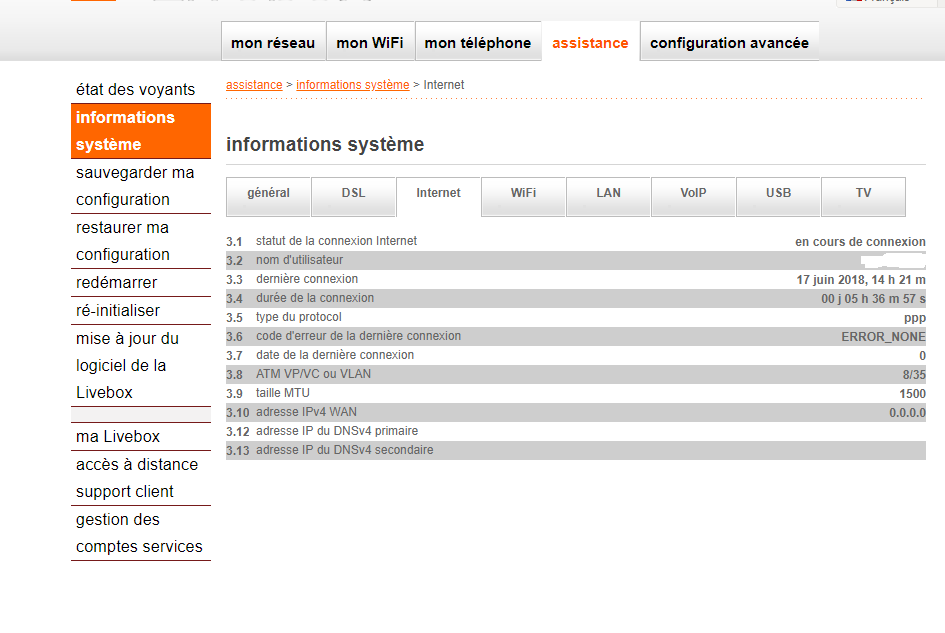Viewport: 945px width, 633px height.
Task: Open the mon téléphone menu
Action: (x=478, y=43)
